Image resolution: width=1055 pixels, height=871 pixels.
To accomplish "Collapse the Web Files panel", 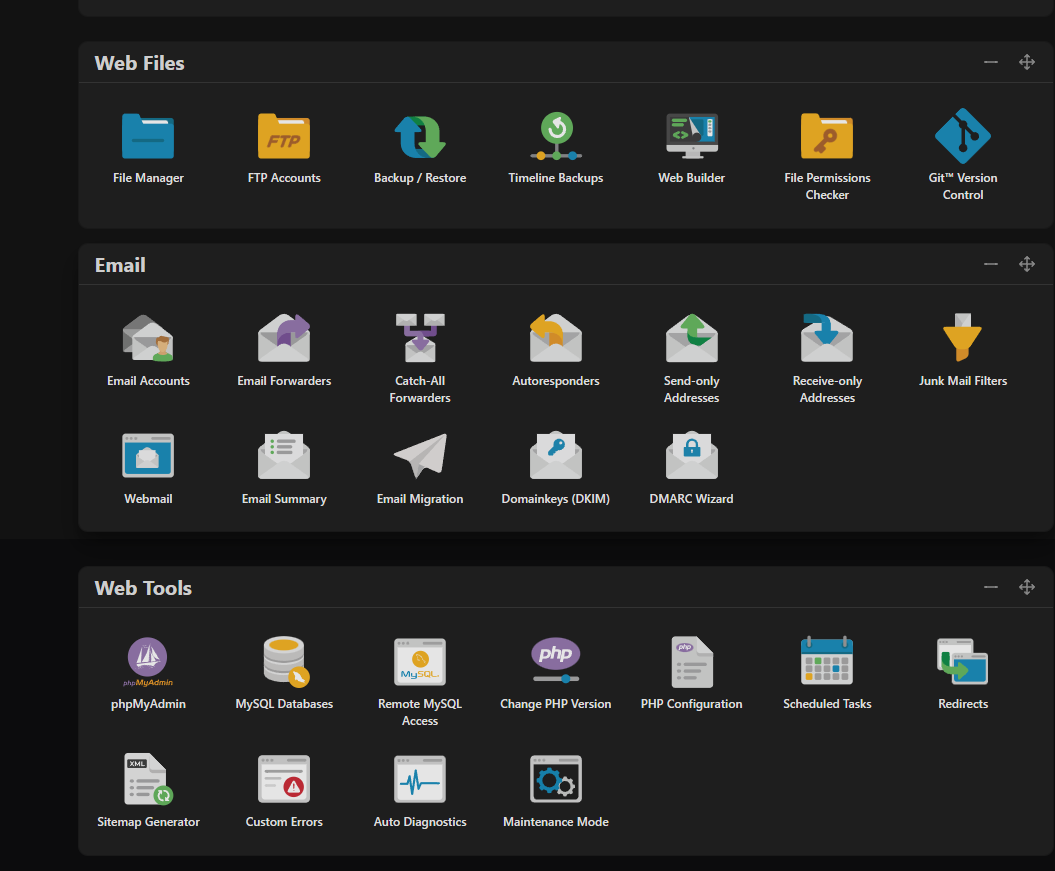I will [x=990, y=62].
